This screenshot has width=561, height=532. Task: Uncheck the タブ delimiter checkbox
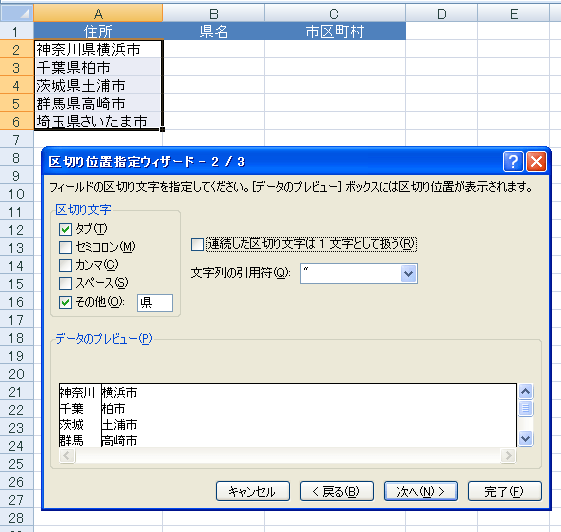click(x=65, y=229)
